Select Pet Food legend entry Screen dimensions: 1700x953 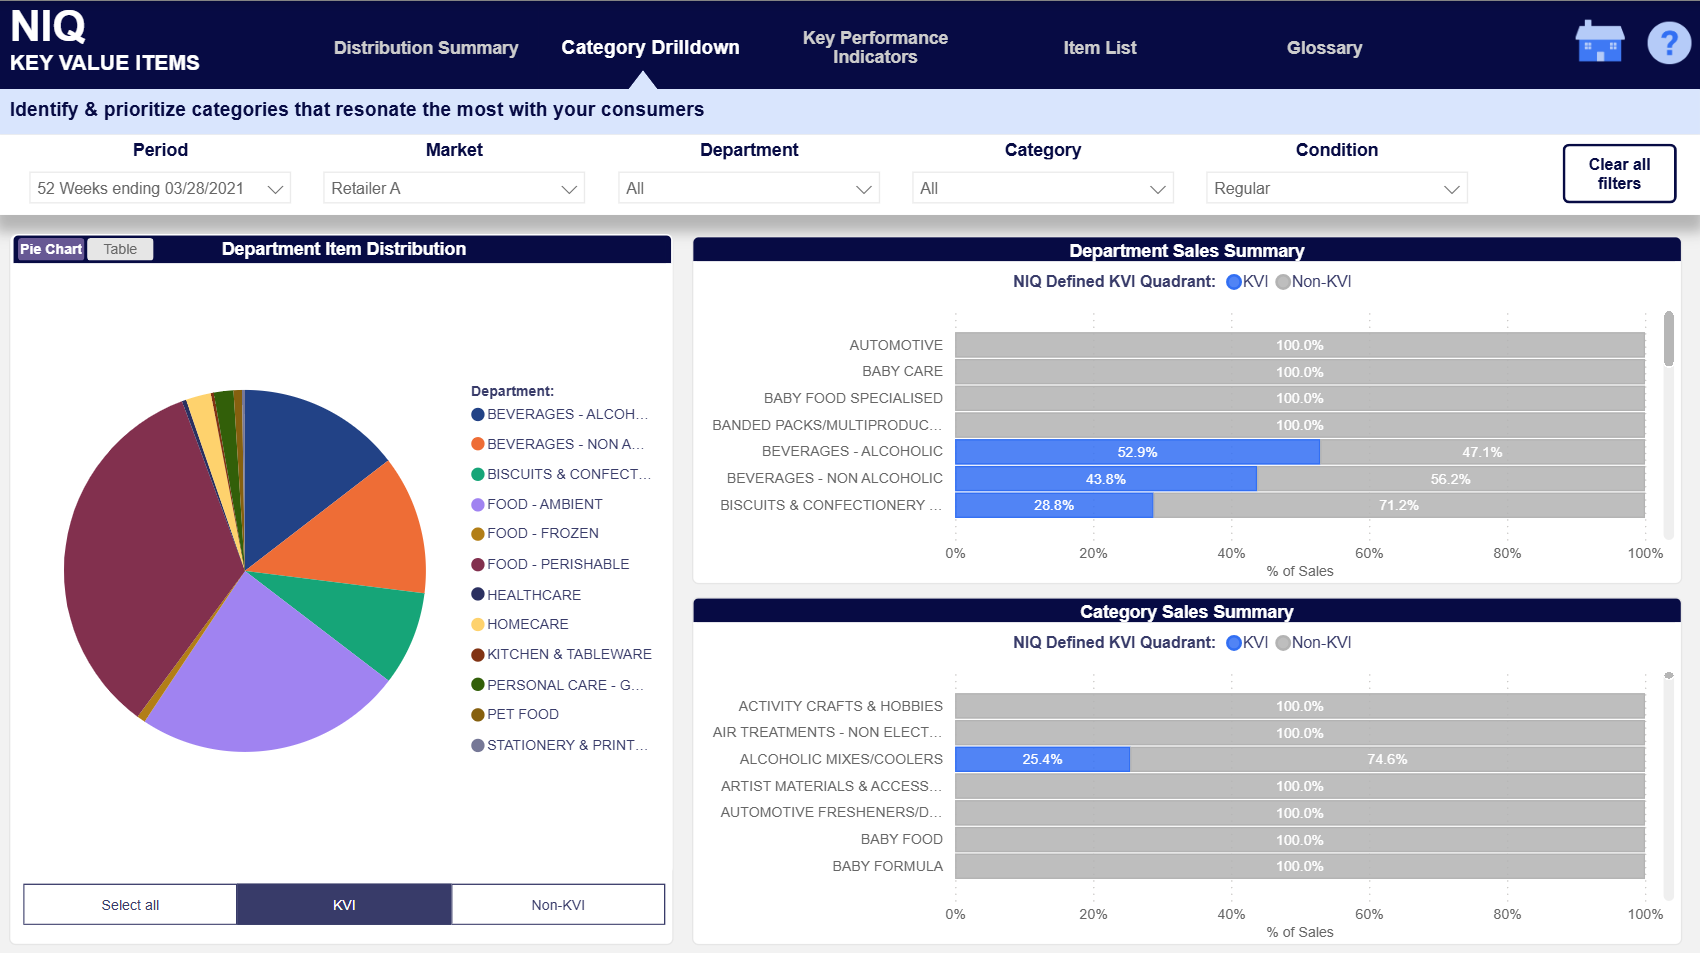point(515,714)
